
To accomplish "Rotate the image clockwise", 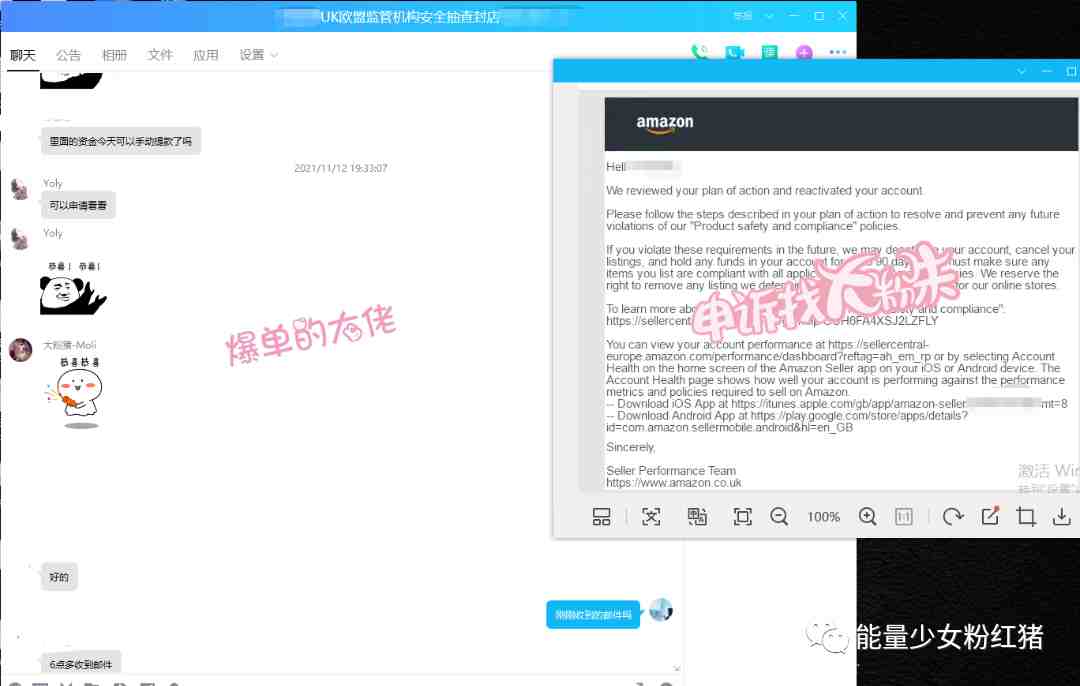I will 953,517.
